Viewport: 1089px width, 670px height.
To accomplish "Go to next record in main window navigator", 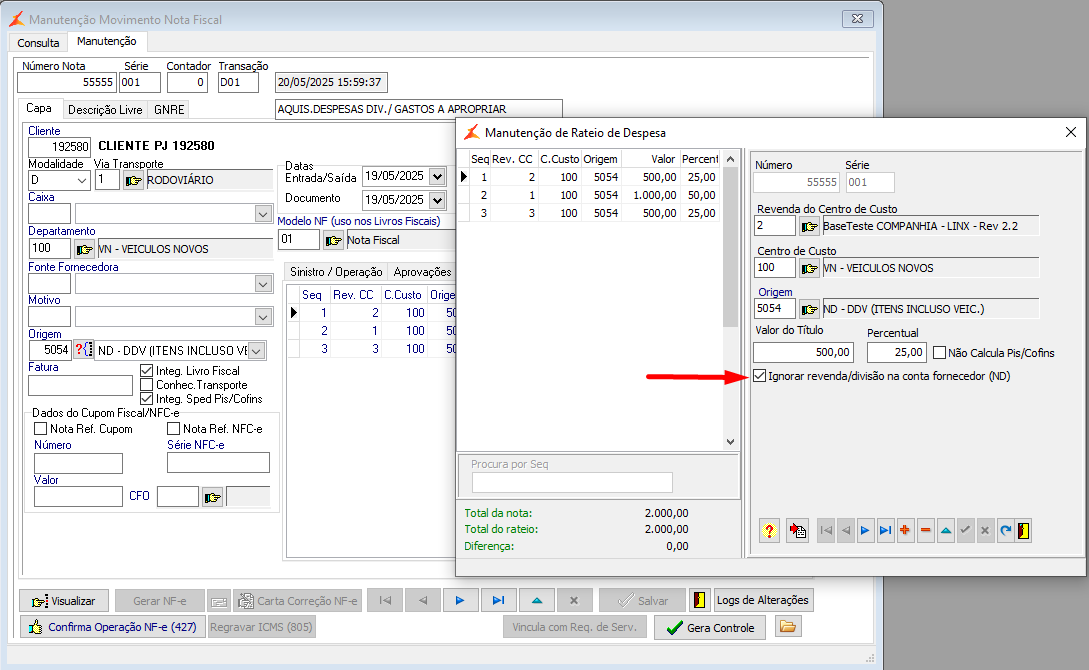I will coord(460,601).
